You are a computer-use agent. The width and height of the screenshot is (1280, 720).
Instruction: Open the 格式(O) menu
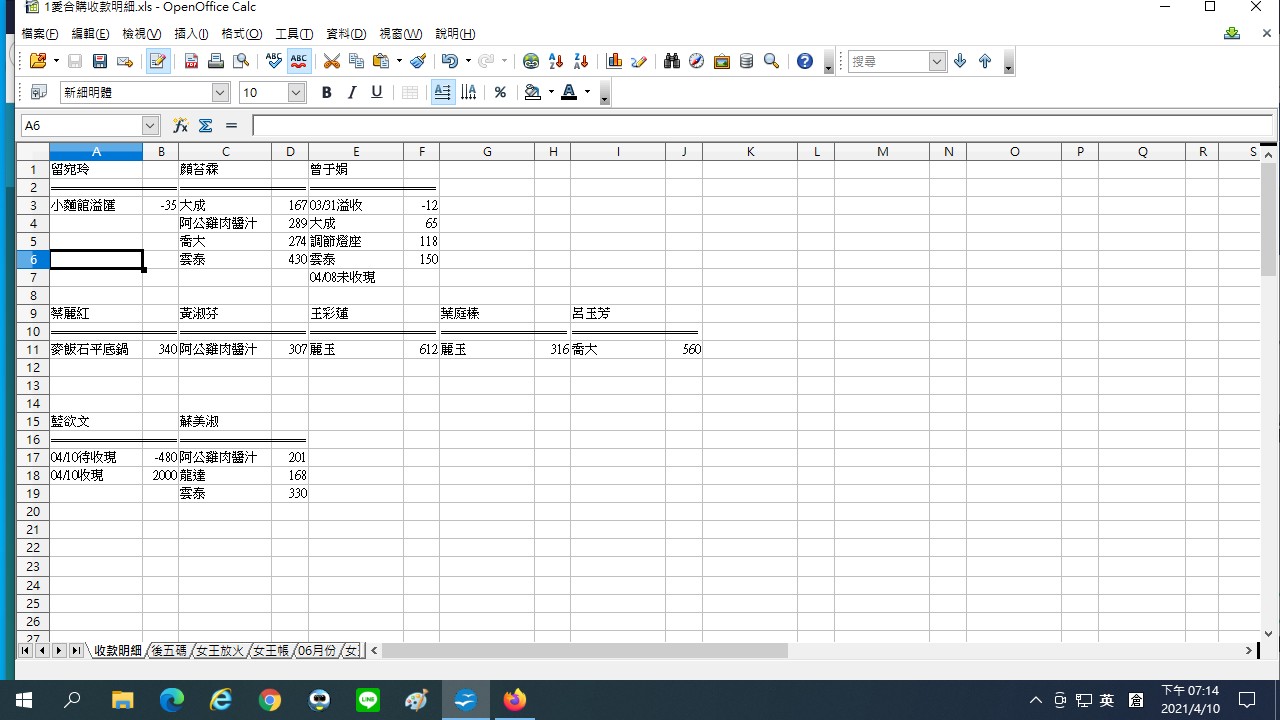tap(241, 34)
